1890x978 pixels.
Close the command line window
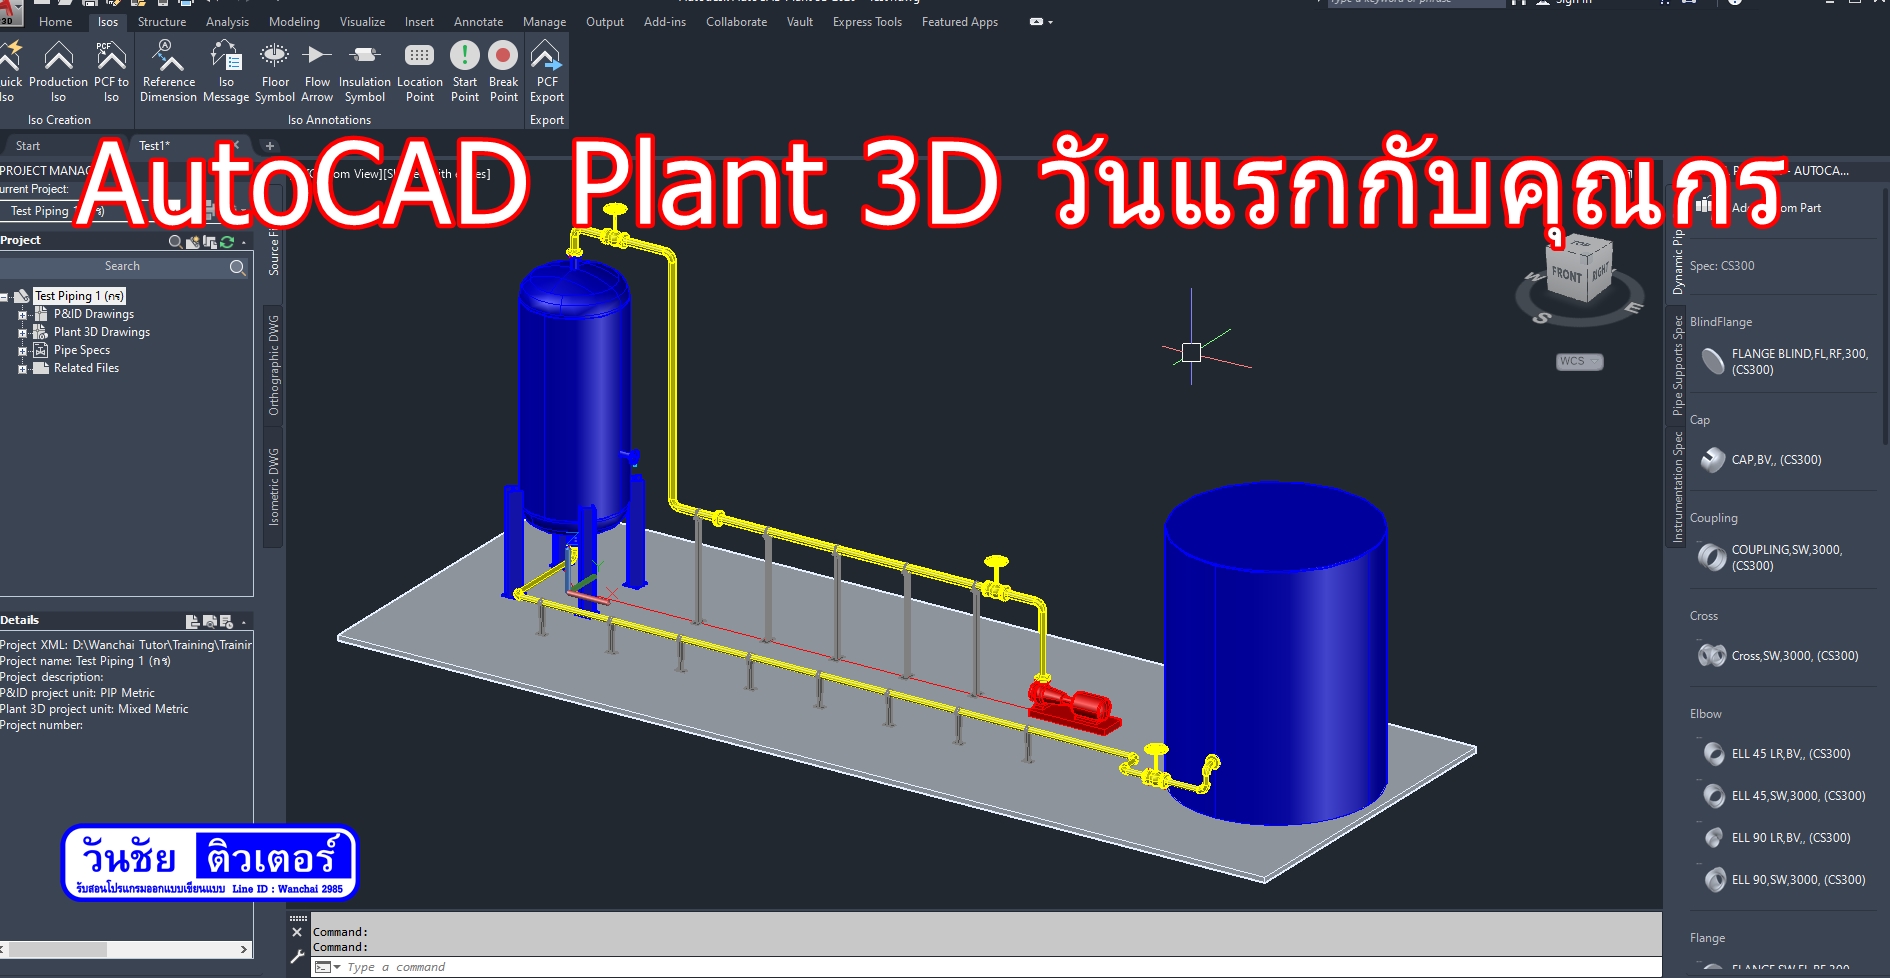pos(297,932)
